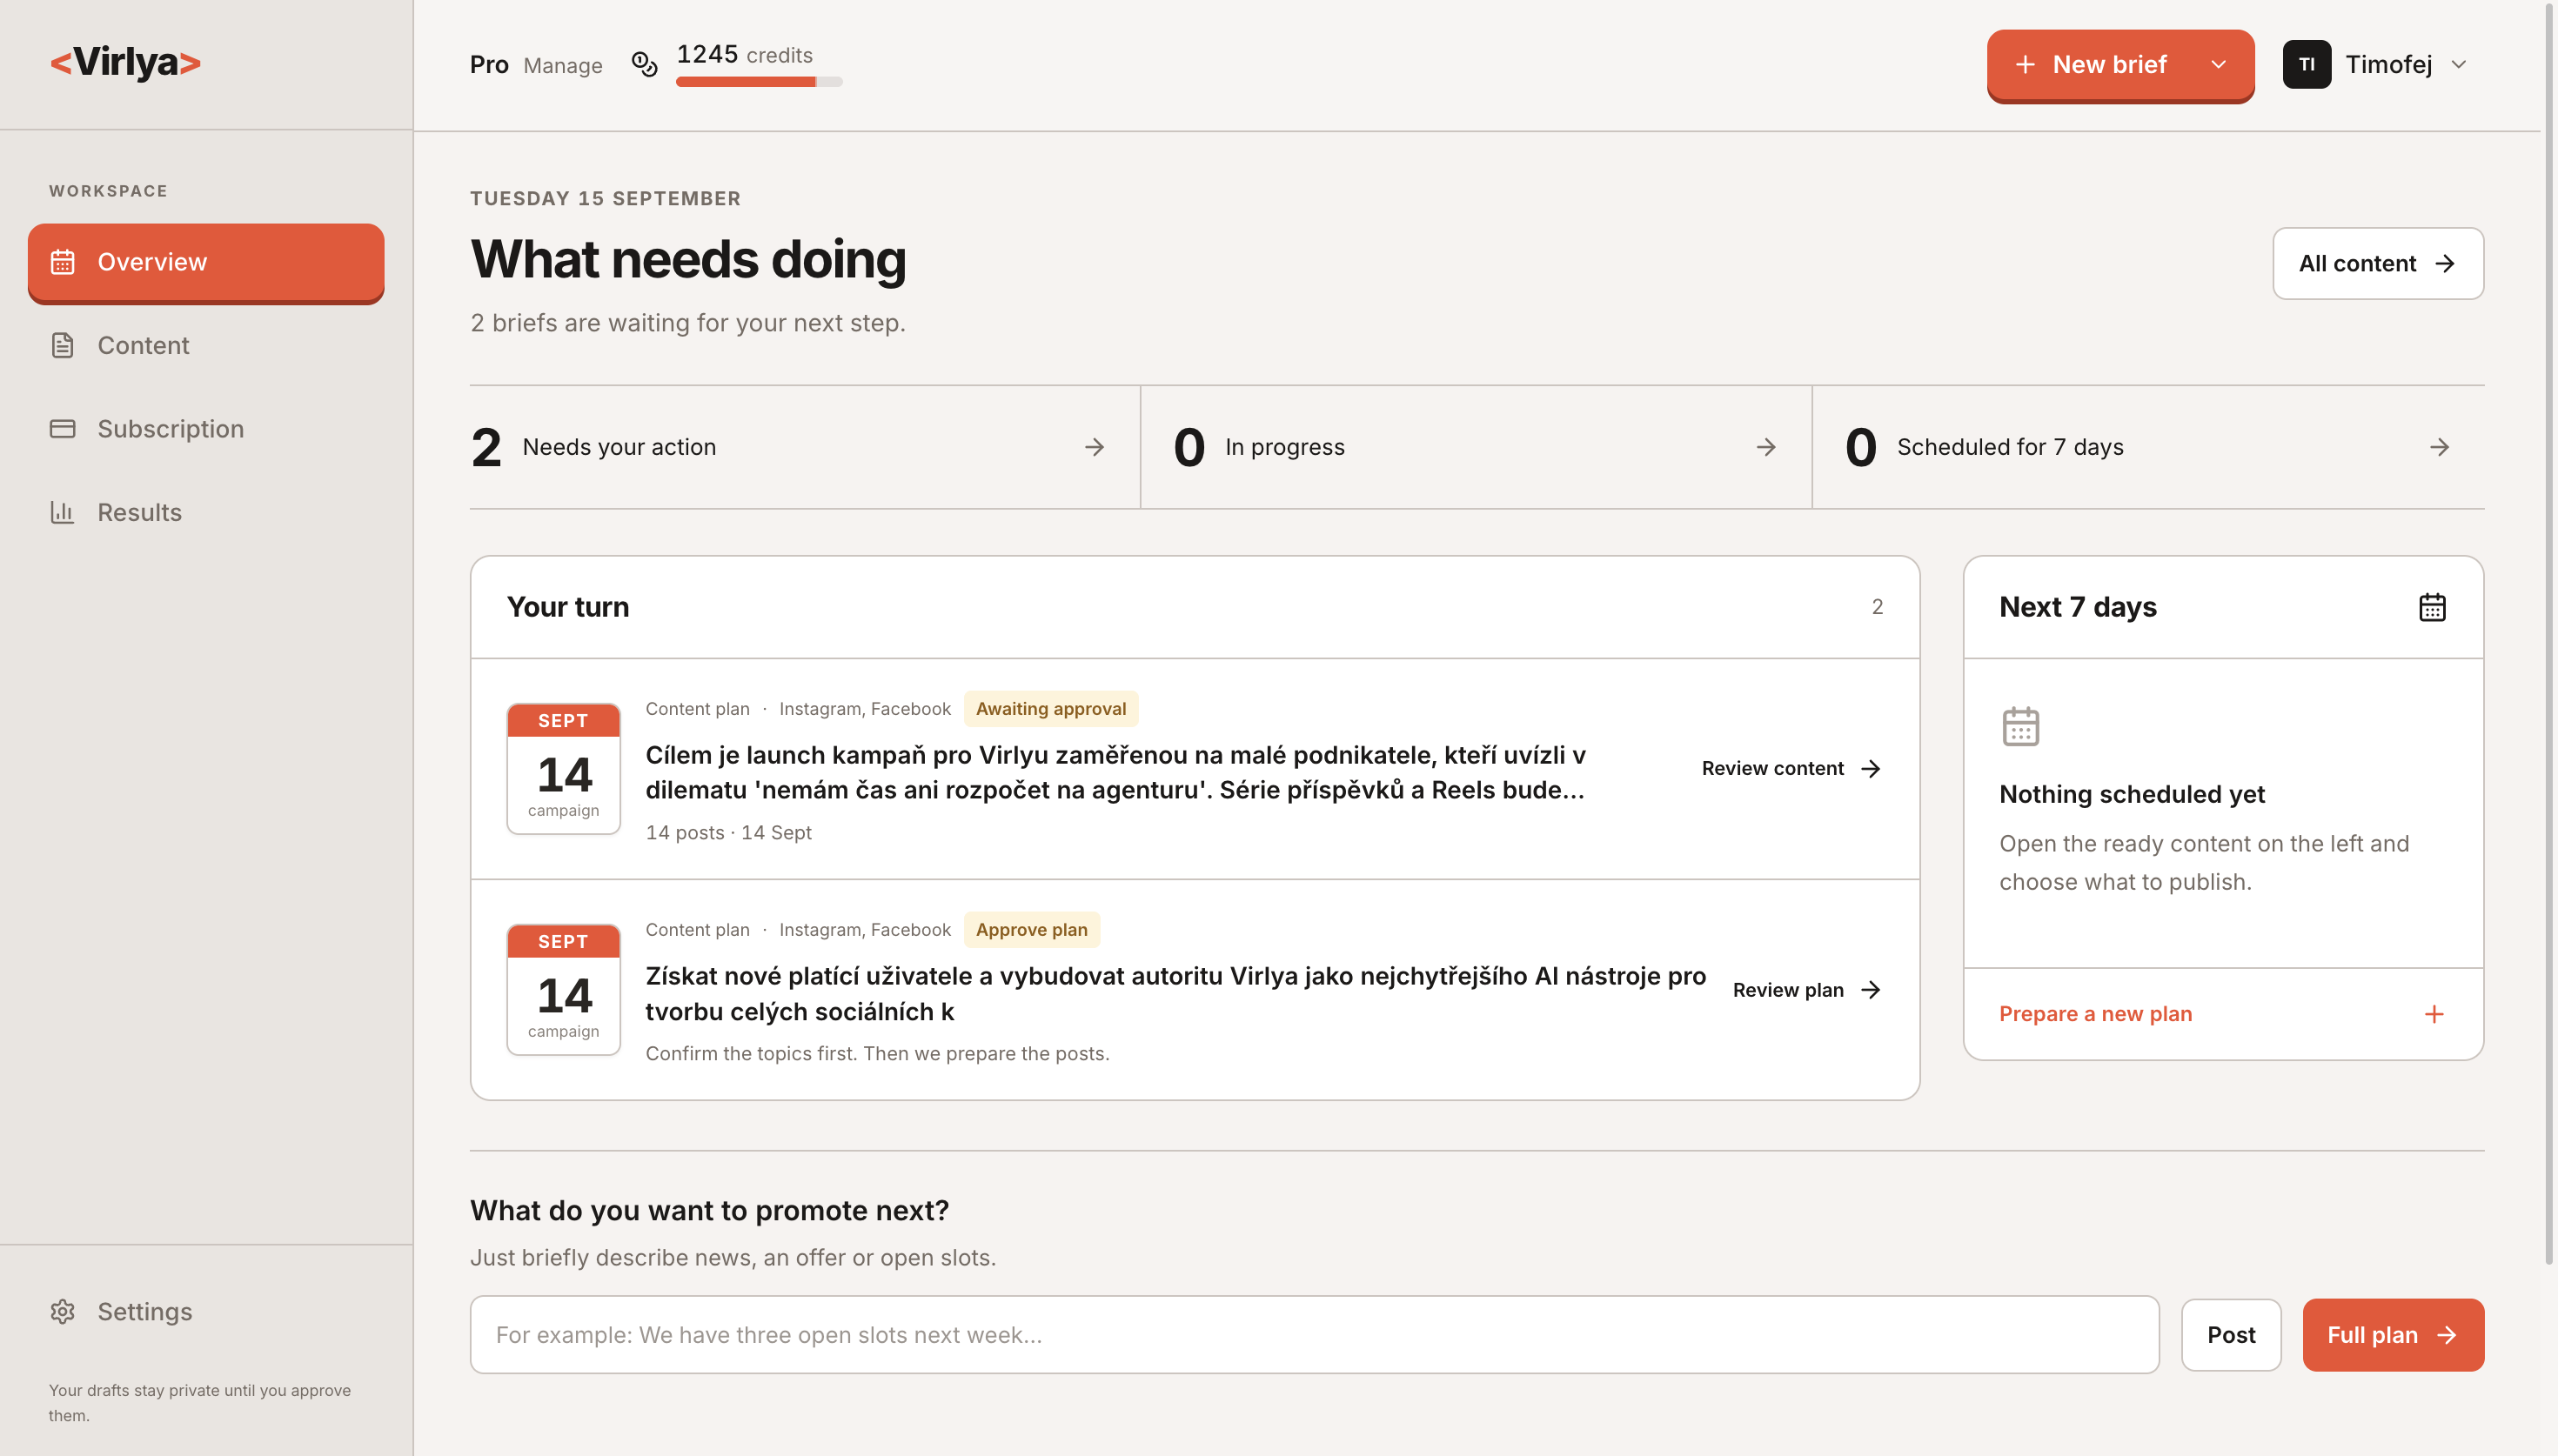Click the credits usage progress bar
Image resolution: width=2558 pixels, height=1456 pixels.
(x=759, y=82)
